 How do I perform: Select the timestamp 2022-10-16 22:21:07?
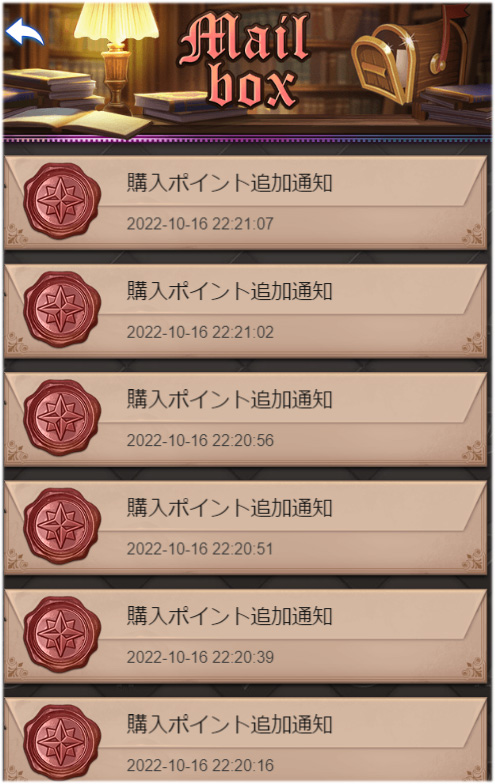(200, 224)
